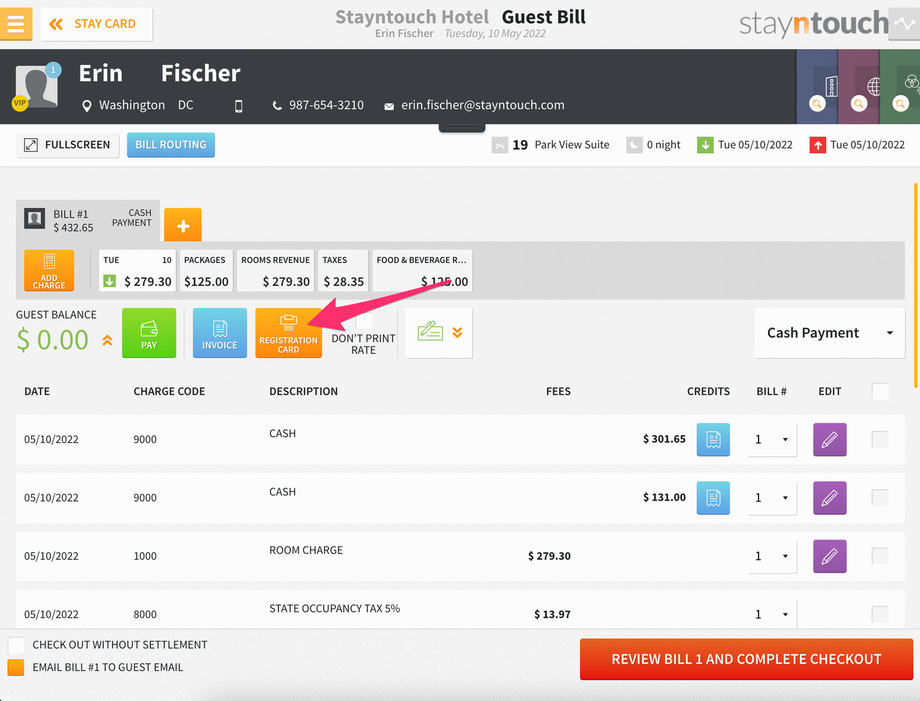Click the orange vertical scrollbar
This screenshot has width=920, height=701.
coord(915,285)
